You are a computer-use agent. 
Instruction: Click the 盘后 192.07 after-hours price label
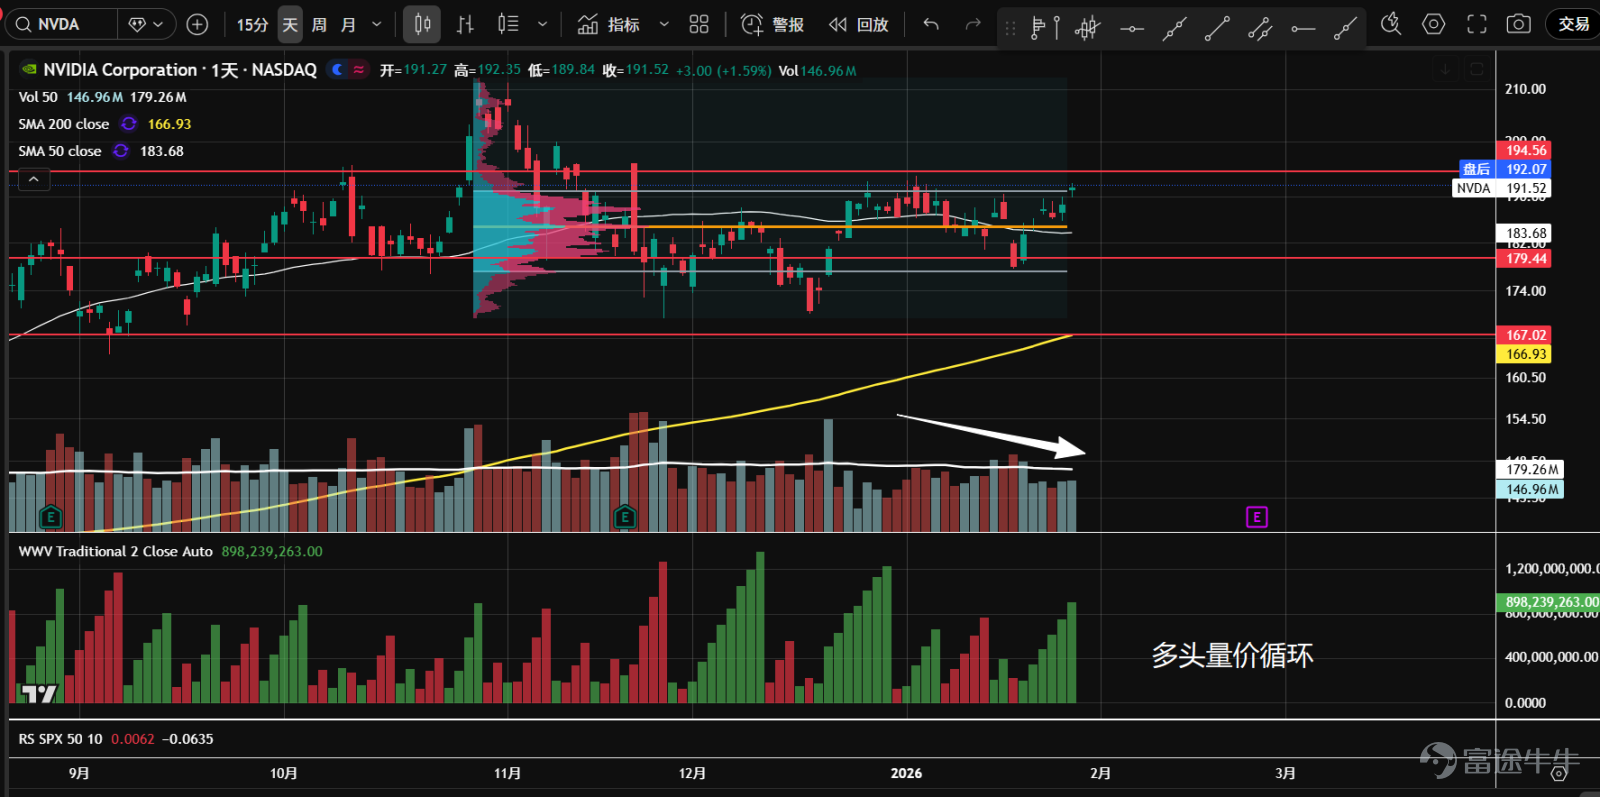pos(1505,169)
